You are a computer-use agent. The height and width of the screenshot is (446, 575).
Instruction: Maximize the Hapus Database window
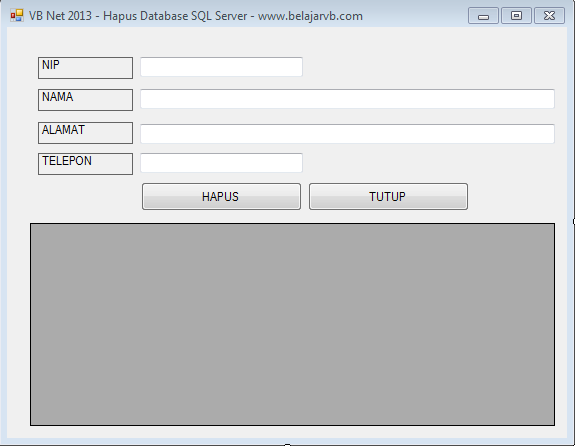516,16
